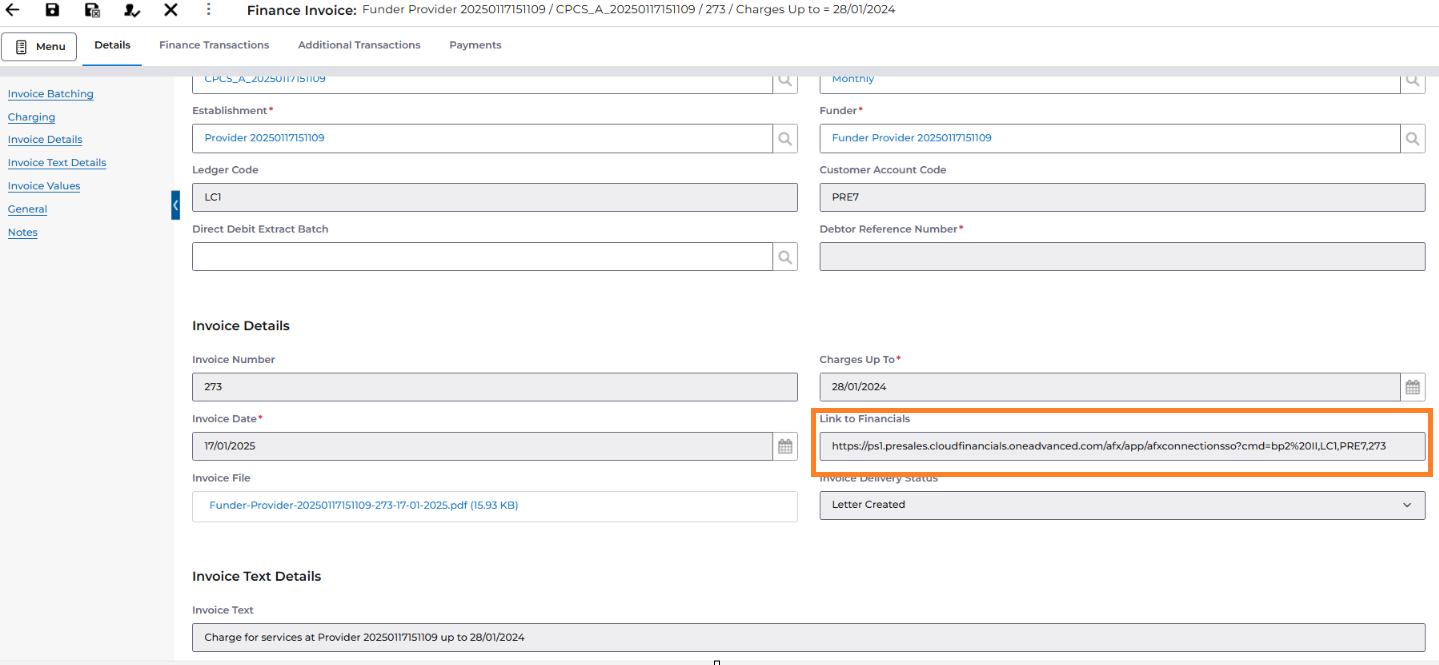The image size is (1439, 665).
Task: Open the three-dot more options menu
Action: click(208, 10)
